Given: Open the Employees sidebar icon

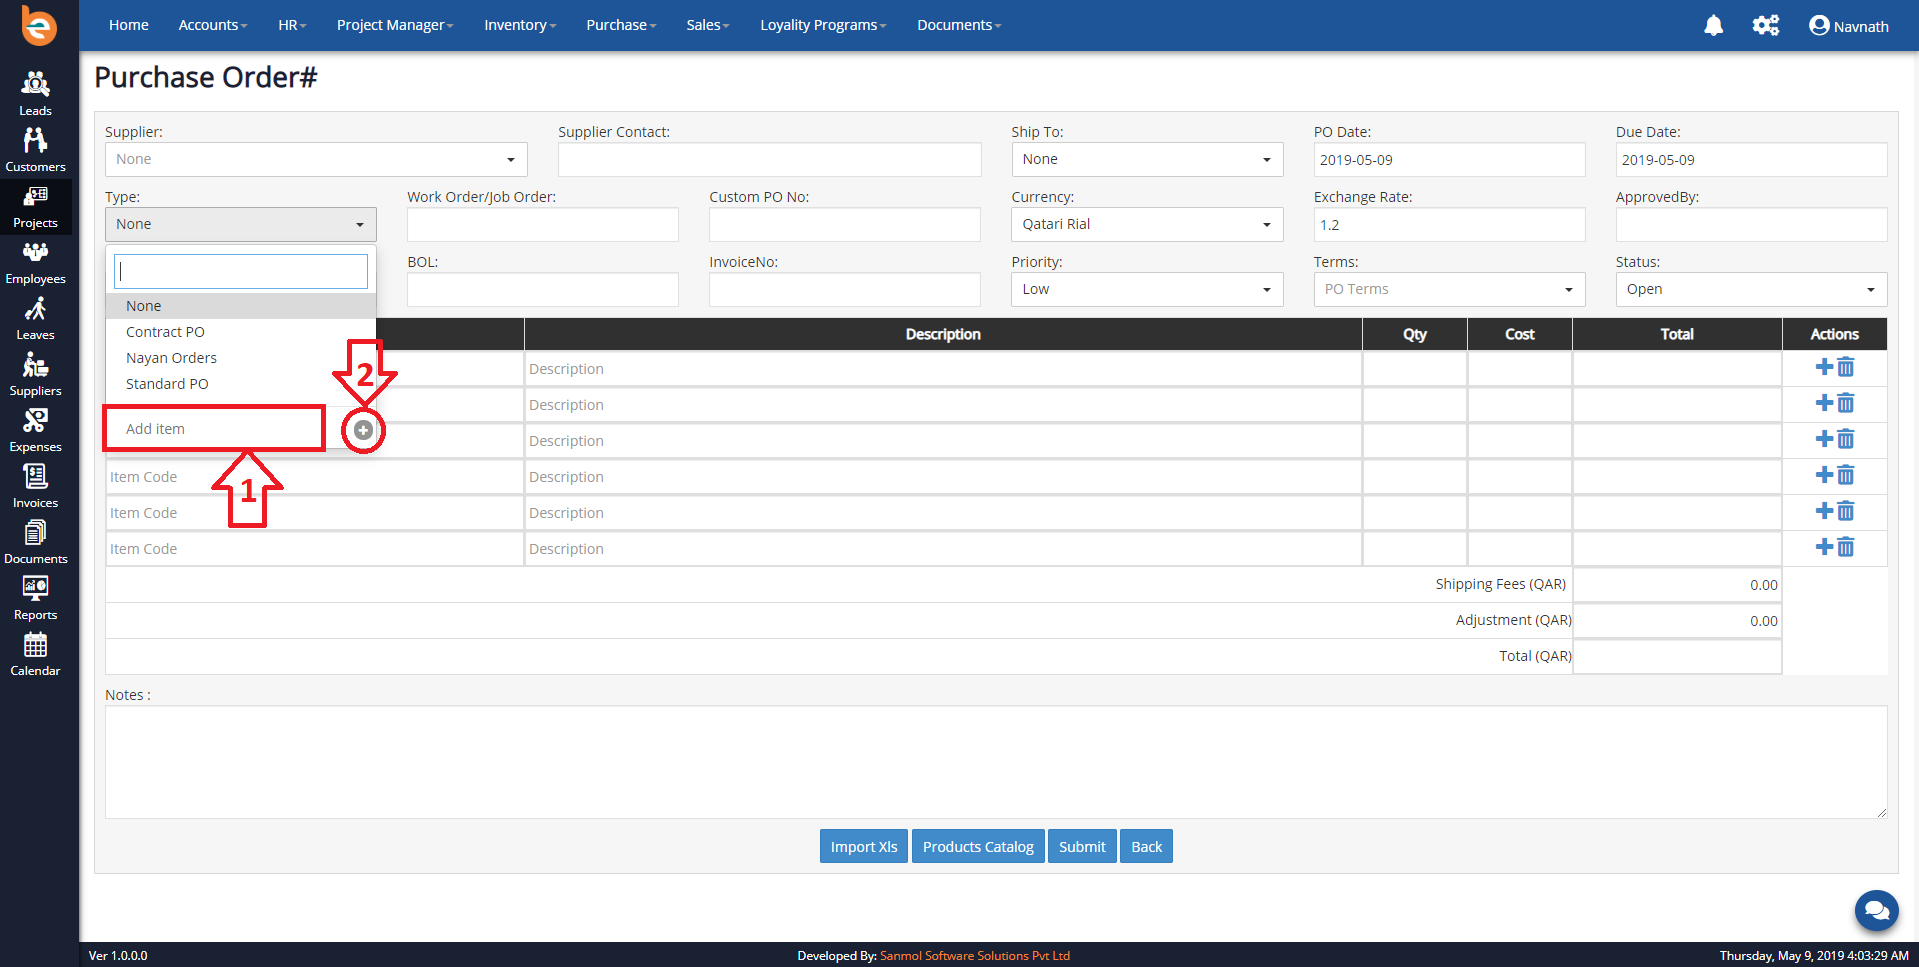Looking at the screenshot, I should 35,262.
